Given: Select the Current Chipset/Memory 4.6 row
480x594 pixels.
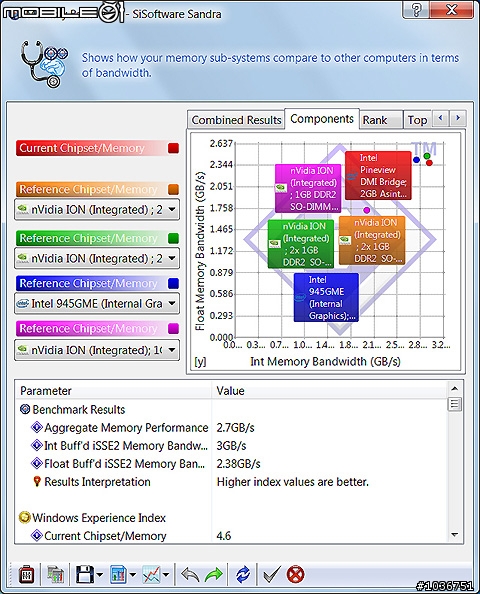Looking at the screenshot, I should point(232,536).
